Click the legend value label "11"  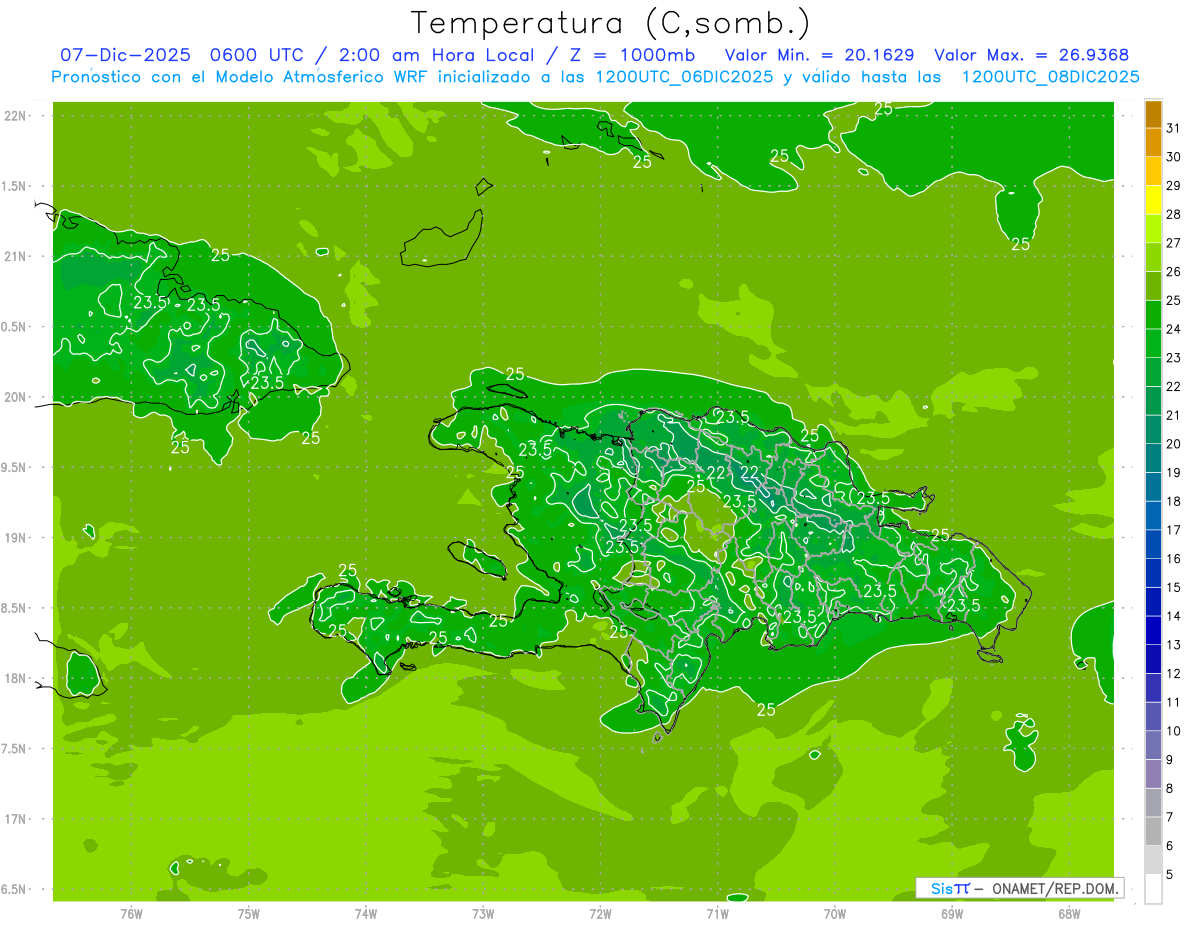coord(1174,702)
